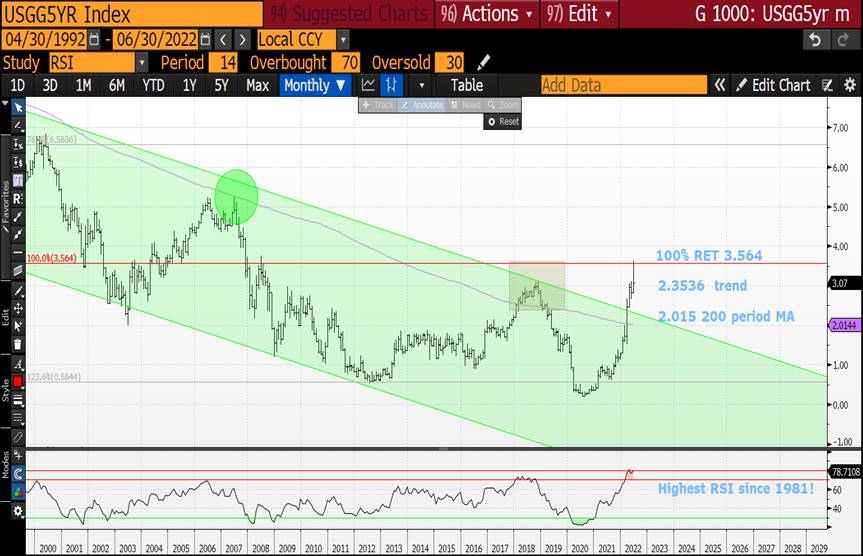Image resolution: width=863 pixels, height=556 pixels.
Task: Click the undo arrow icon
Action: 815,40
